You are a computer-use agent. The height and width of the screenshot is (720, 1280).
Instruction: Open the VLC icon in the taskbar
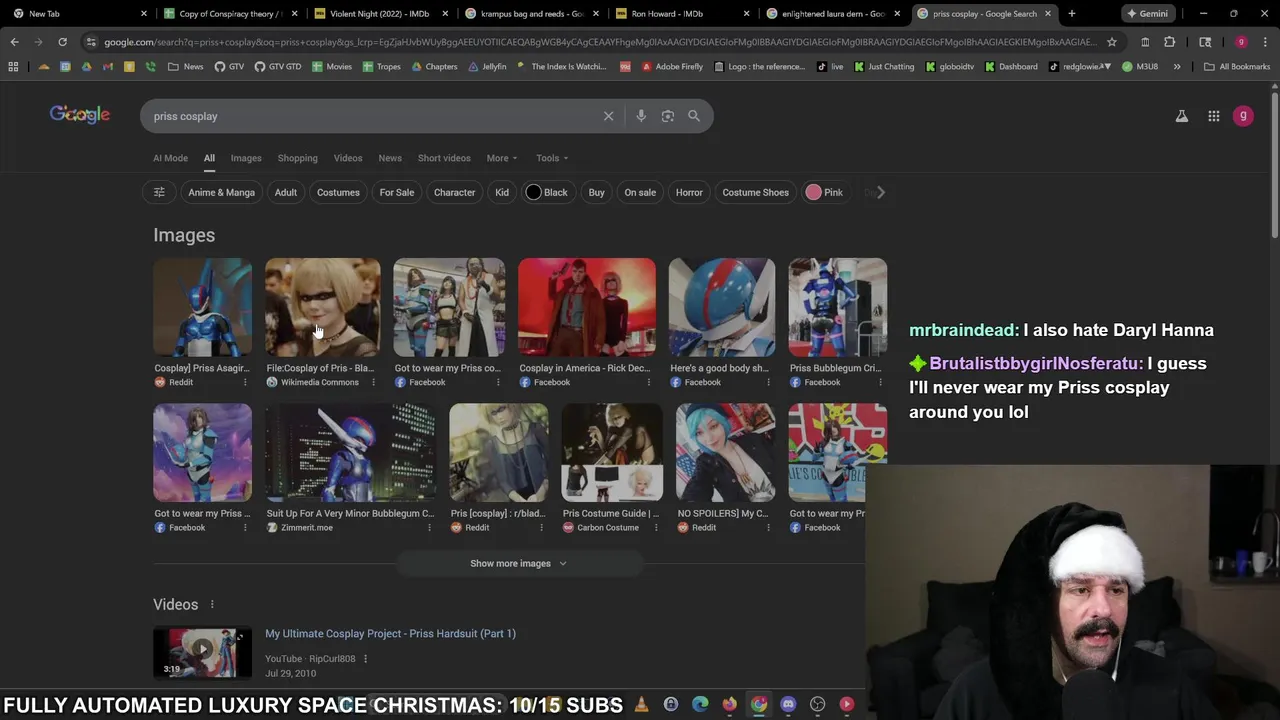click(641, 704)
